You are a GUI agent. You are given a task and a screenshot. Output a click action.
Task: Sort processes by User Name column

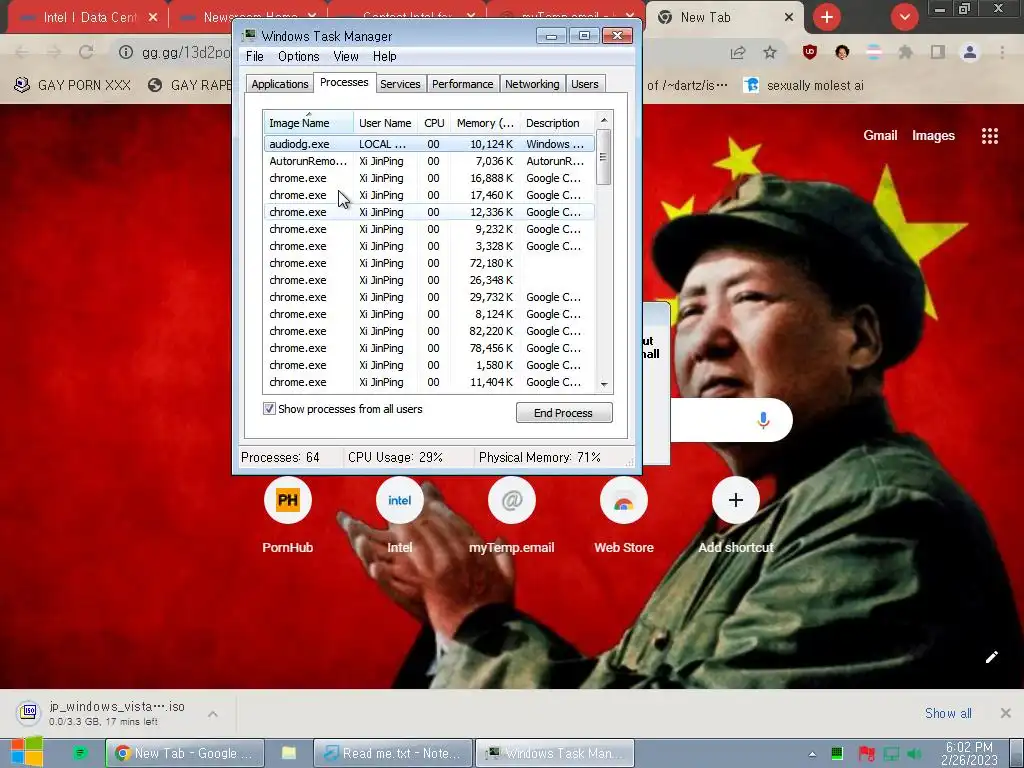[x=385, y=123]
